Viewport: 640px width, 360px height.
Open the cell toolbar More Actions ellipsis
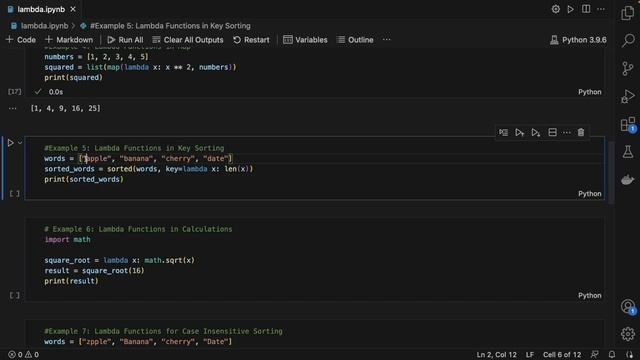567,132
